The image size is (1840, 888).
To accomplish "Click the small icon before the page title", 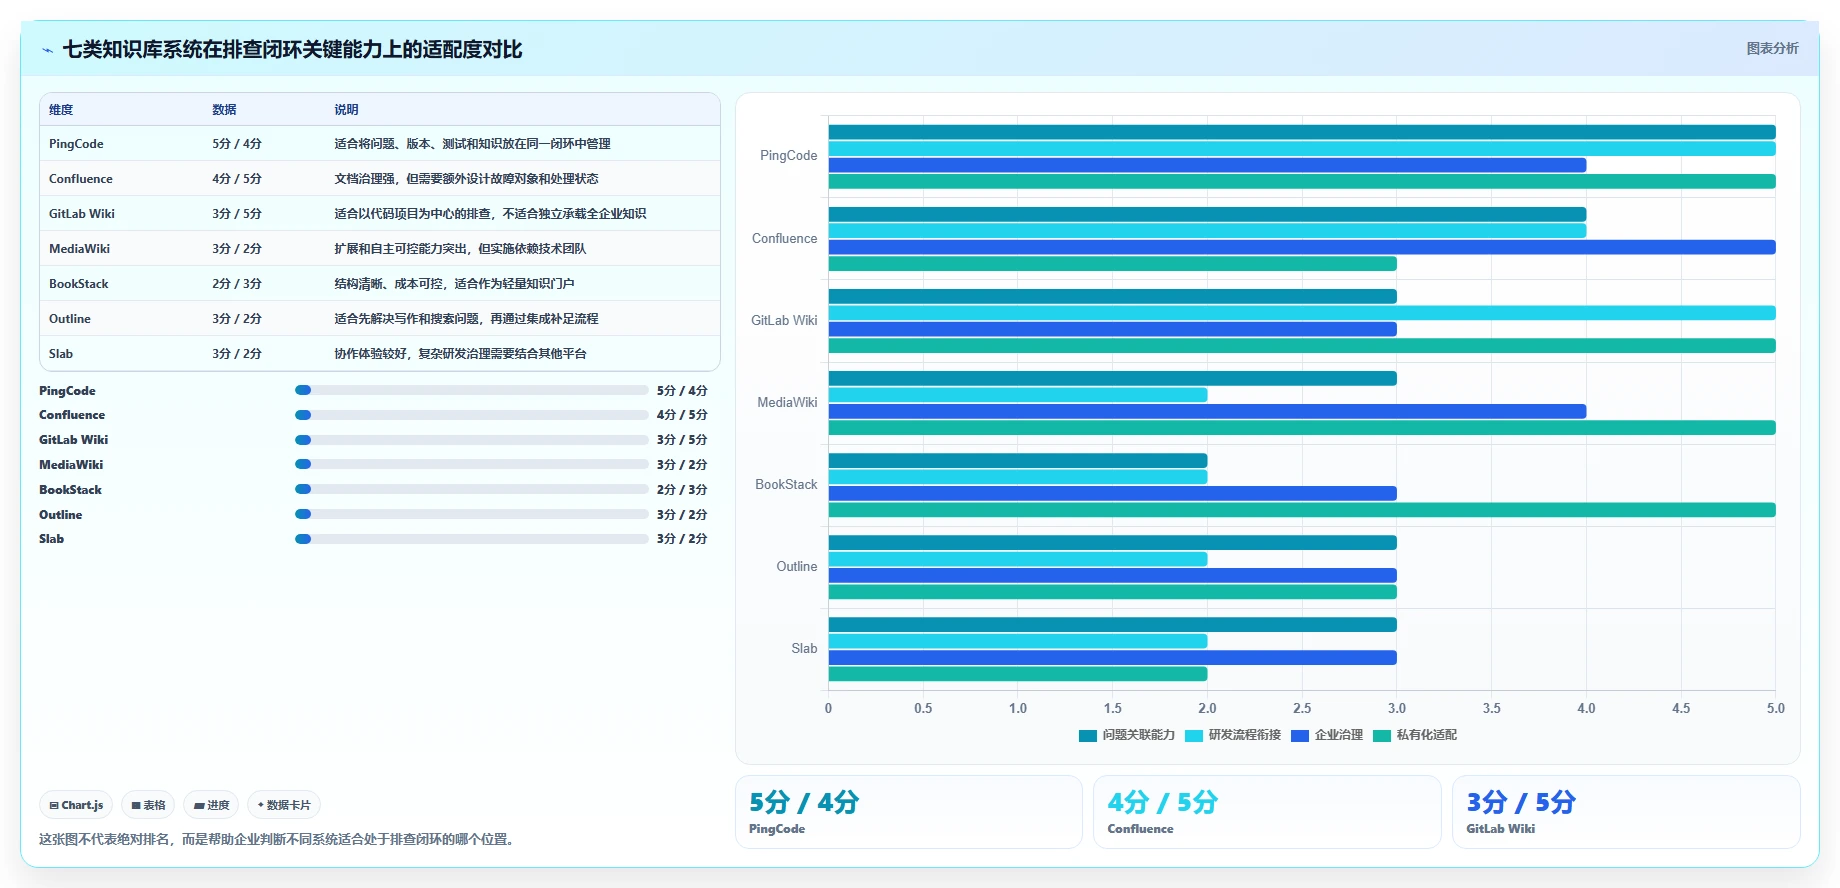I will tap(47, 50).
